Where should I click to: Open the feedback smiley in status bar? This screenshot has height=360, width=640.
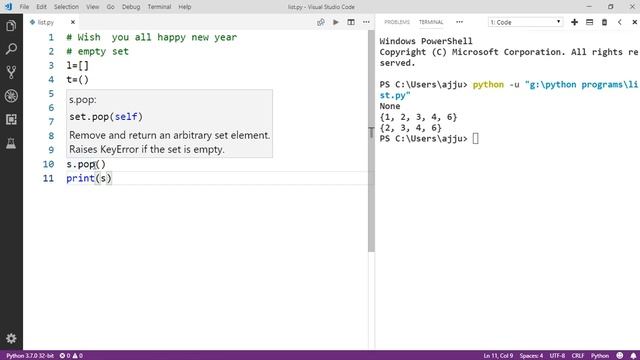pyautogui.click(x=620, y=356)
